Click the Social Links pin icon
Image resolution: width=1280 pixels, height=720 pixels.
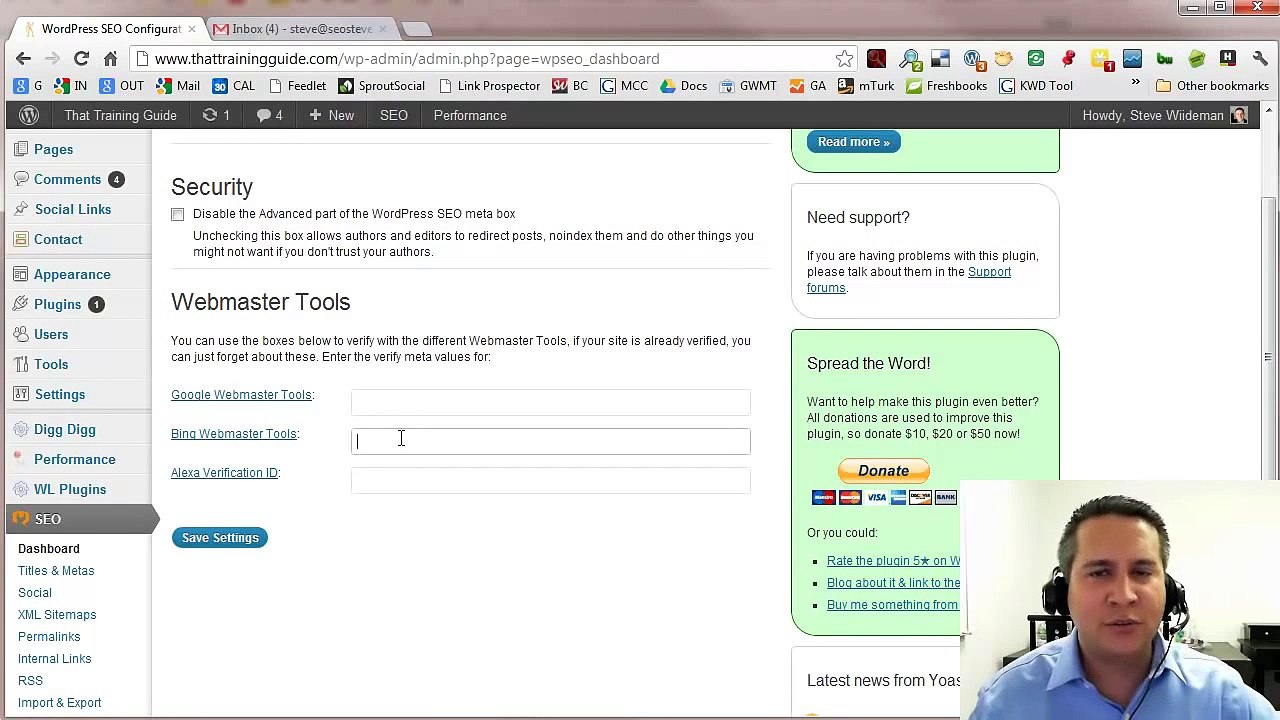point(21,209)
